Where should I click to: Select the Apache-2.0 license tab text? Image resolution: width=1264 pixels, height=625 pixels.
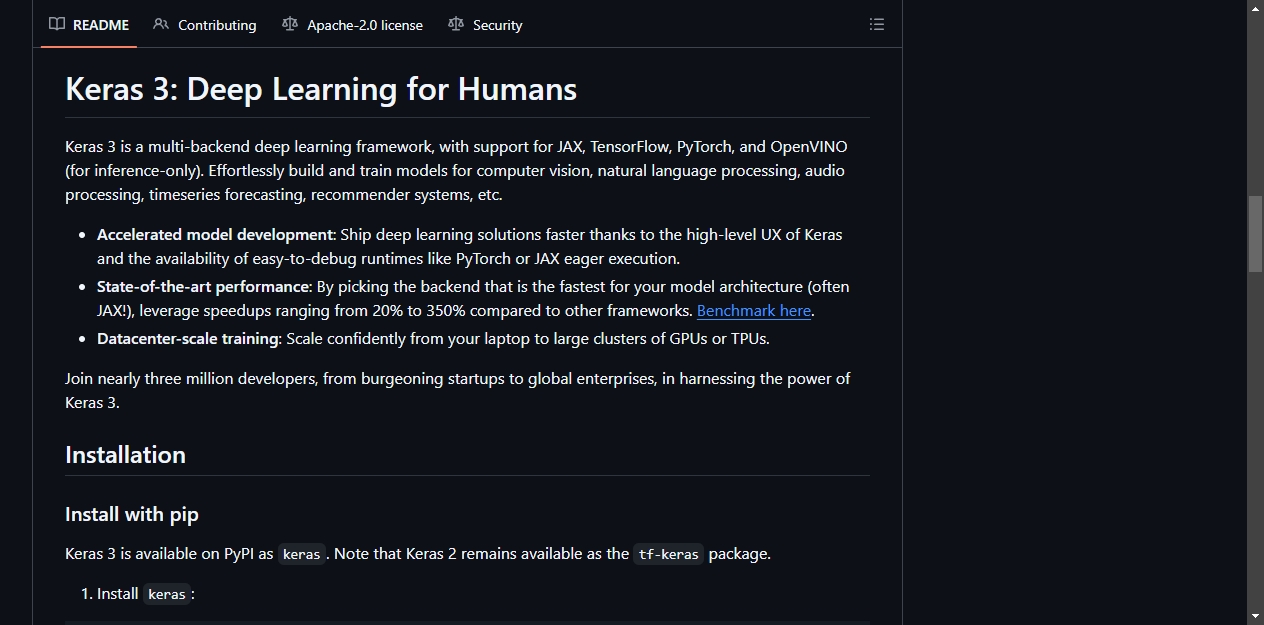point(365,25)
